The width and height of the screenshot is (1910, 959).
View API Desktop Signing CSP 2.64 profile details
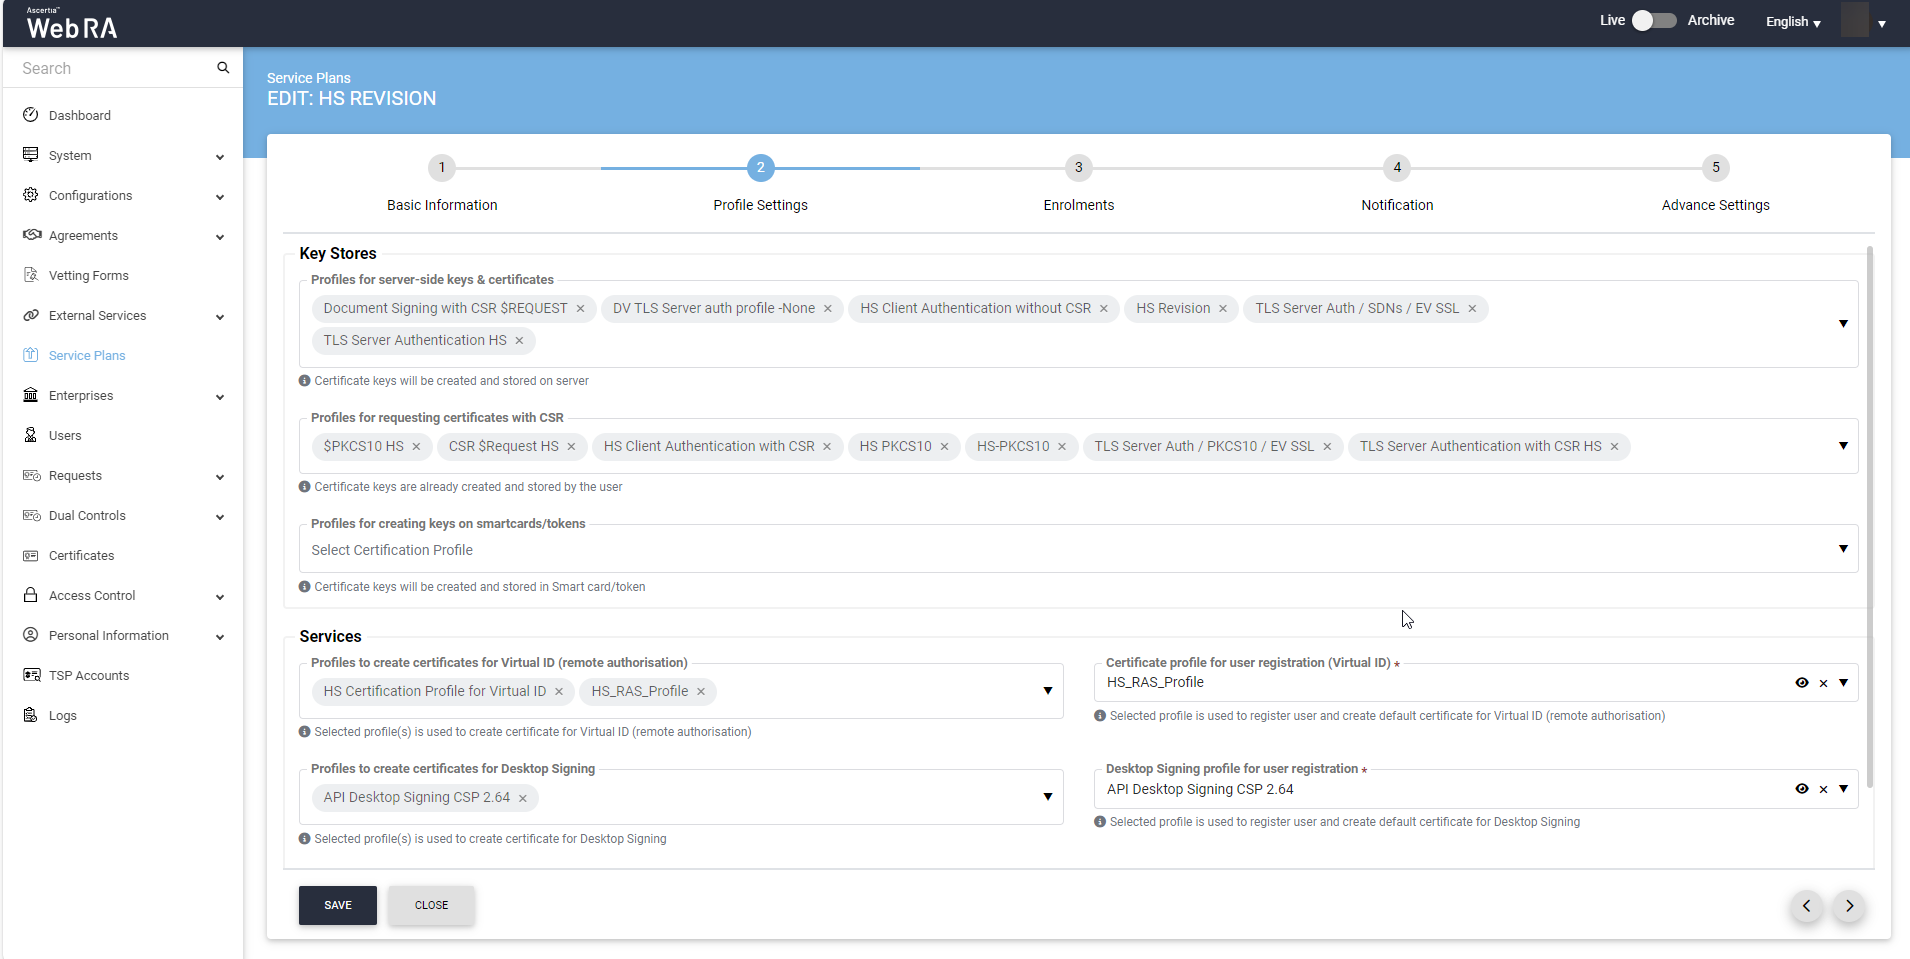pyautogui.click(x=1801, y=789)
